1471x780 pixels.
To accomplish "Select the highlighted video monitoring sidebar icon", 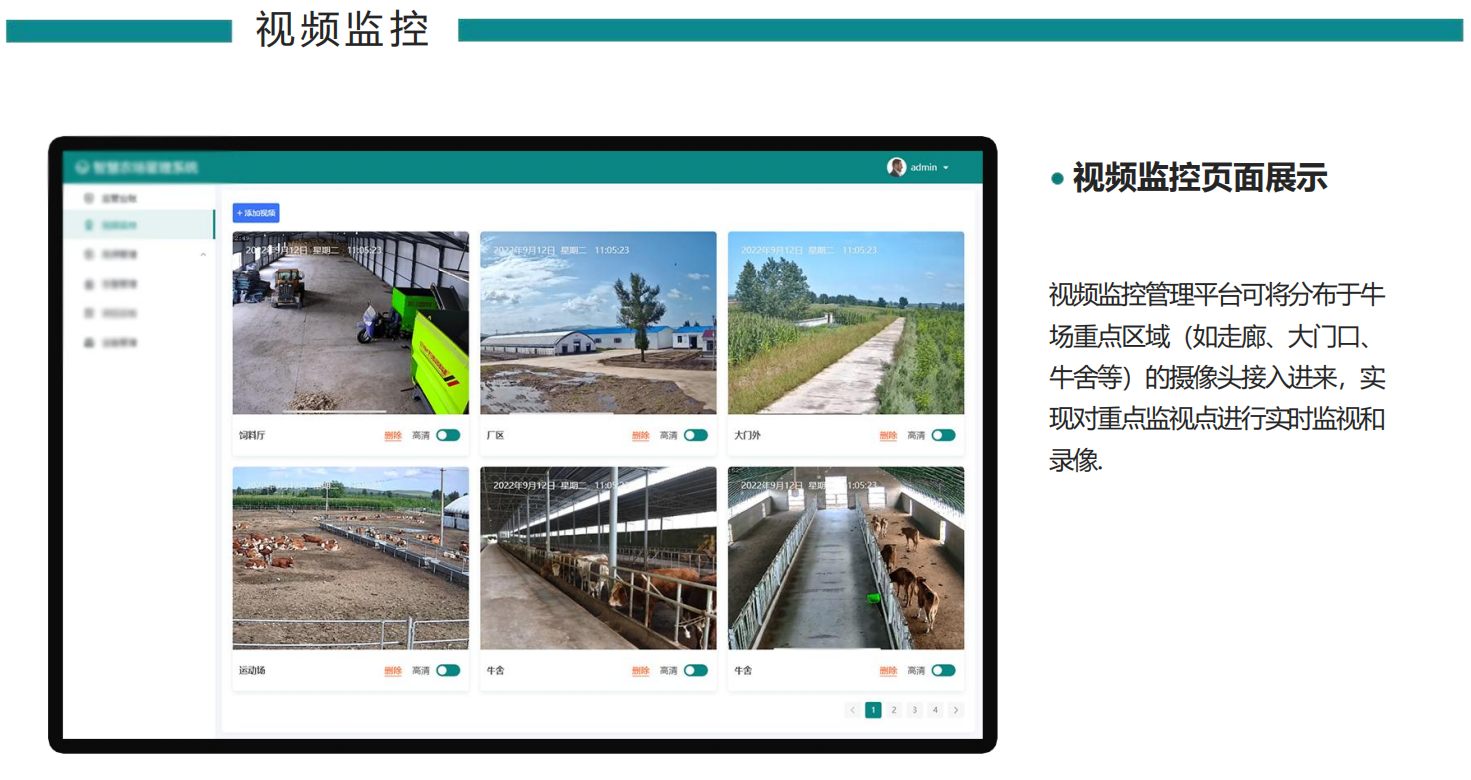I will (89, 226).
